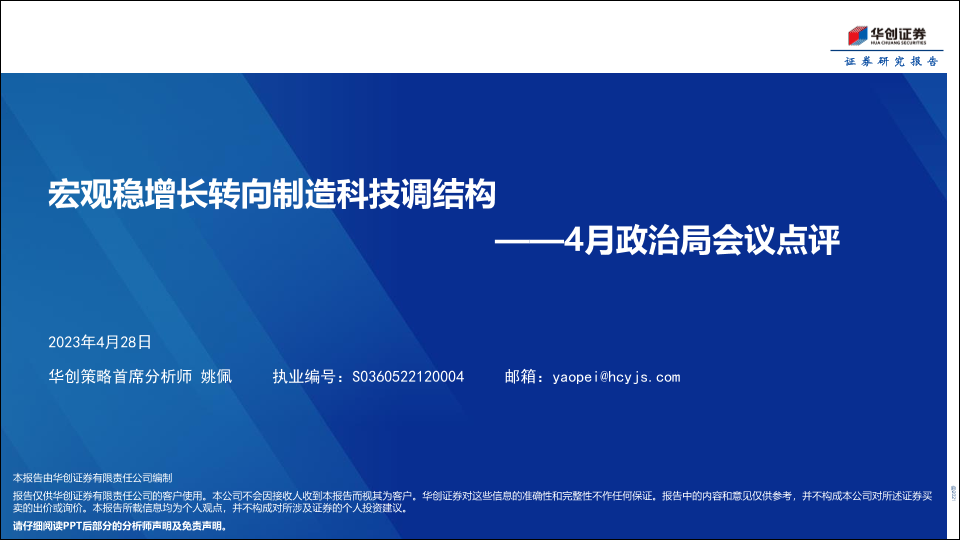Click the date 2023年4月28日
This screenshot has width=960, height=540.
click(100, 342)
